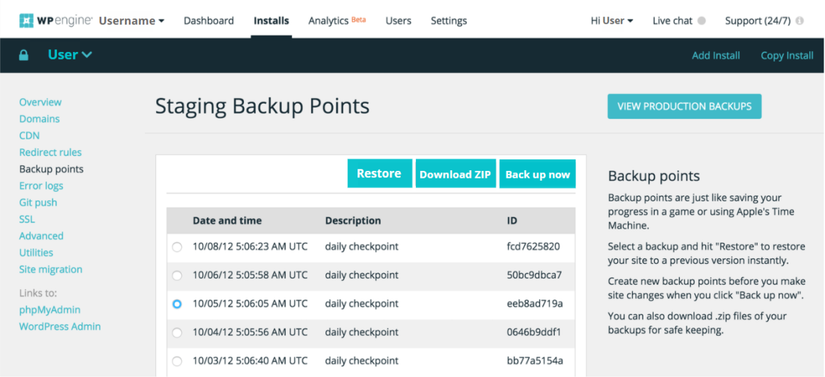
Task: Select the 10/04/12 backup radio button
Action: [177, 332]
